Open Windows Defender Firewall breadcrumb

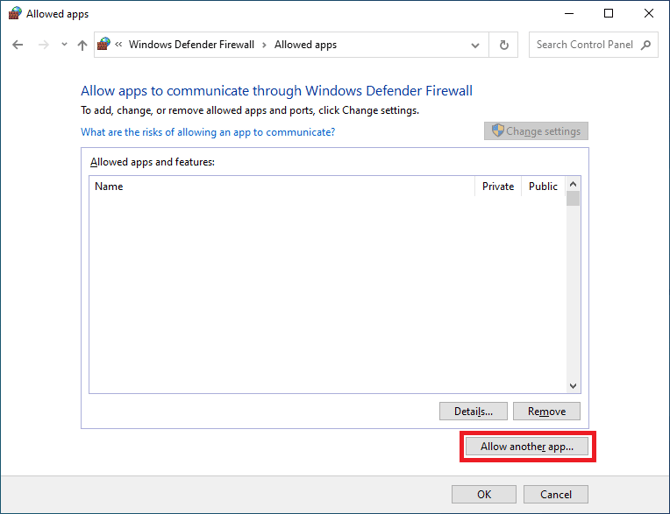[x=191, y=44]
